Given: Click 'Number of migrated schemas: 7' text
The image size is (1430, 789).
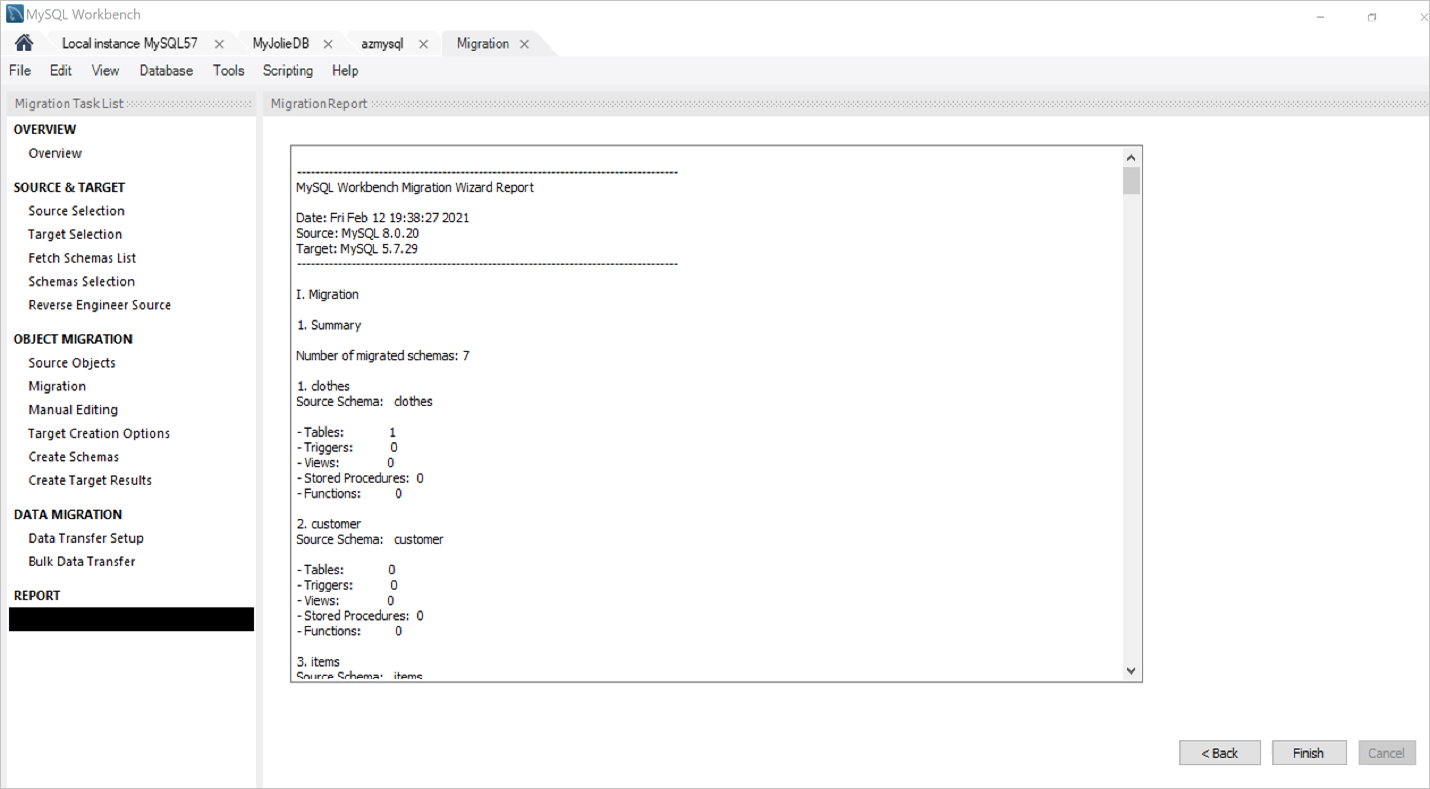Looking at the screenshot, I should pyautogui.click(x=383, y=355).
